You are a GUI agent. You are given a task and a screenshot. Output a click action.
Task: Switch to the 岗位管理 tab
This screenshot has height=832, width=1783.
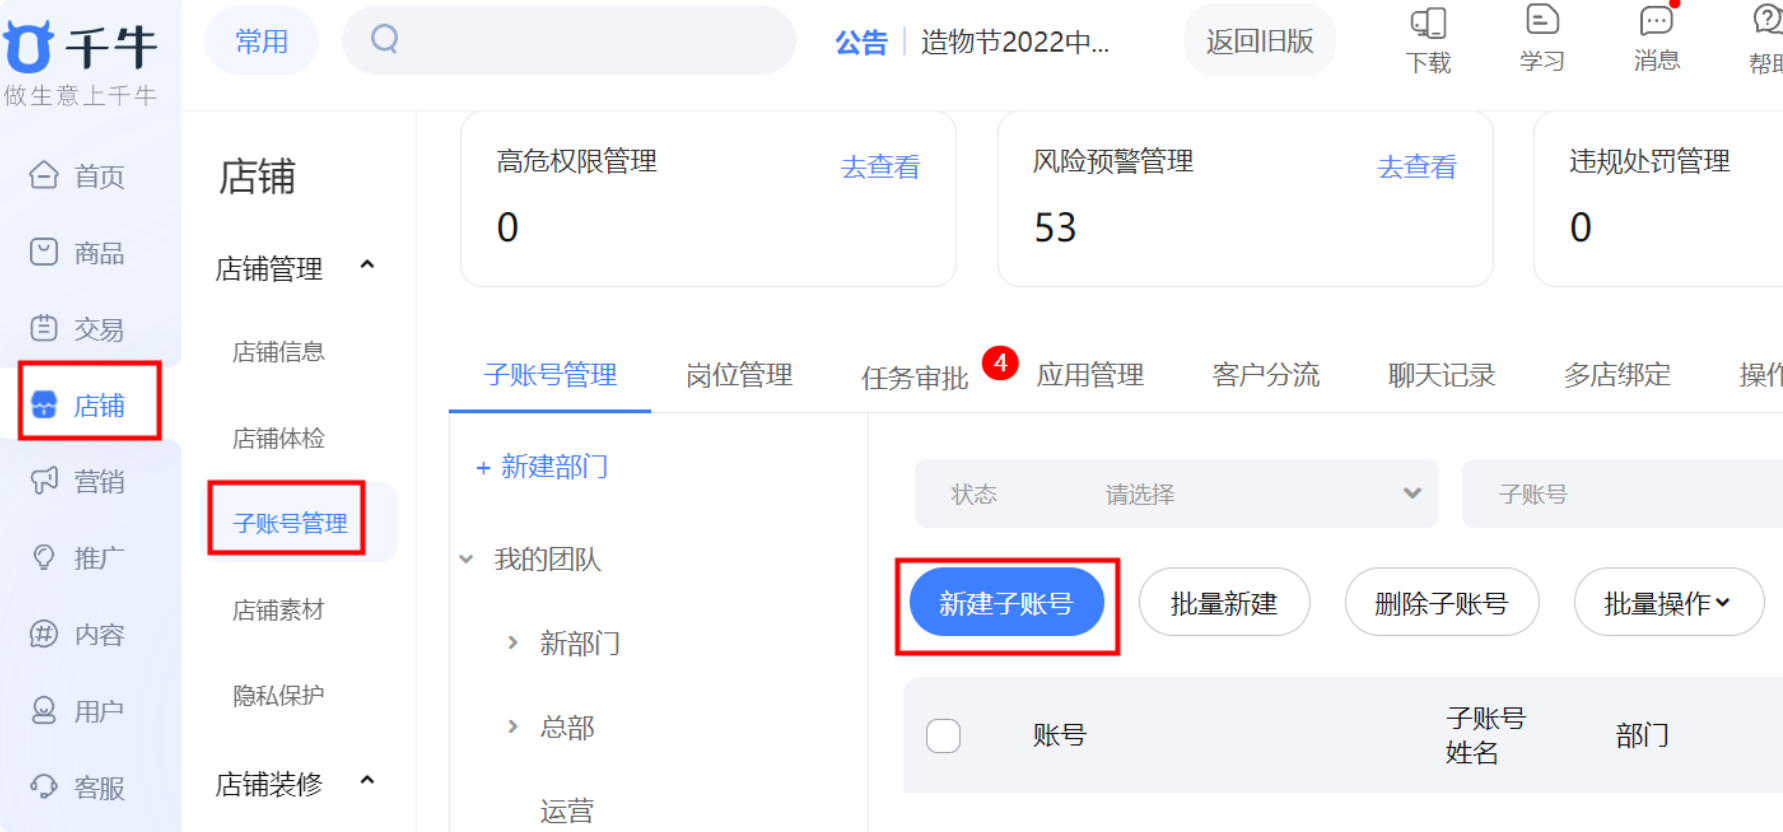(x=739, y=375)
